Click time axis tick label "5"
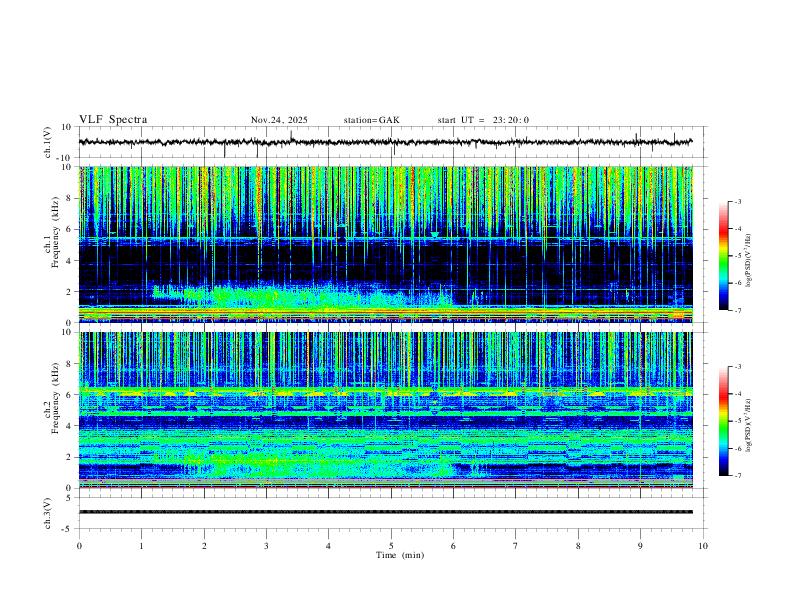This screenshot has height=612, width=792. click(x=391, y=546)
